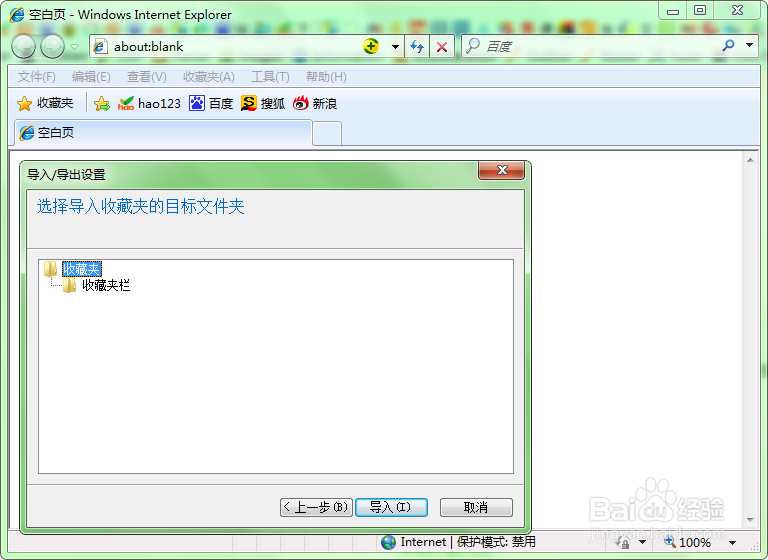Open the search provider dropdown arrow
Viewport: 768px width, 560px height.
749,46
